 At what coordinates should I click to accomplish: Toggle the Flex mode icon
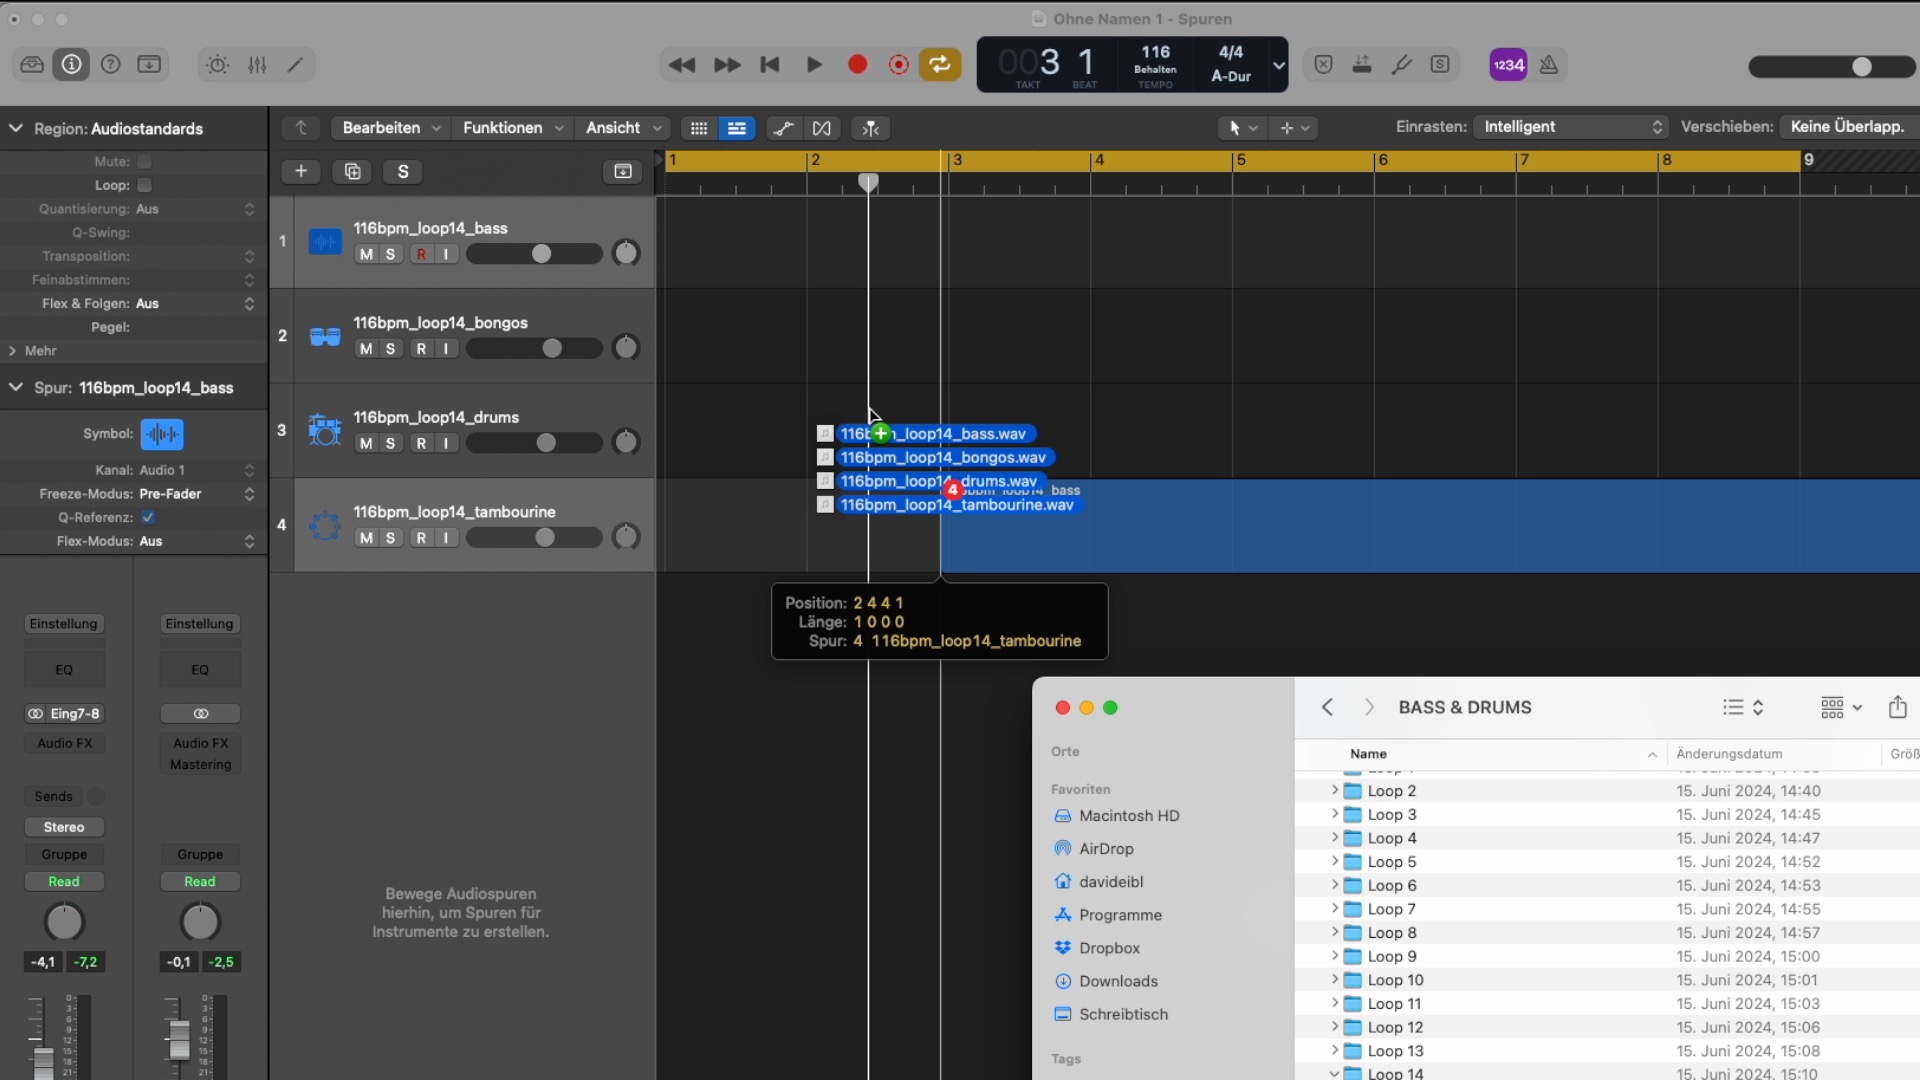coord(822,128)
